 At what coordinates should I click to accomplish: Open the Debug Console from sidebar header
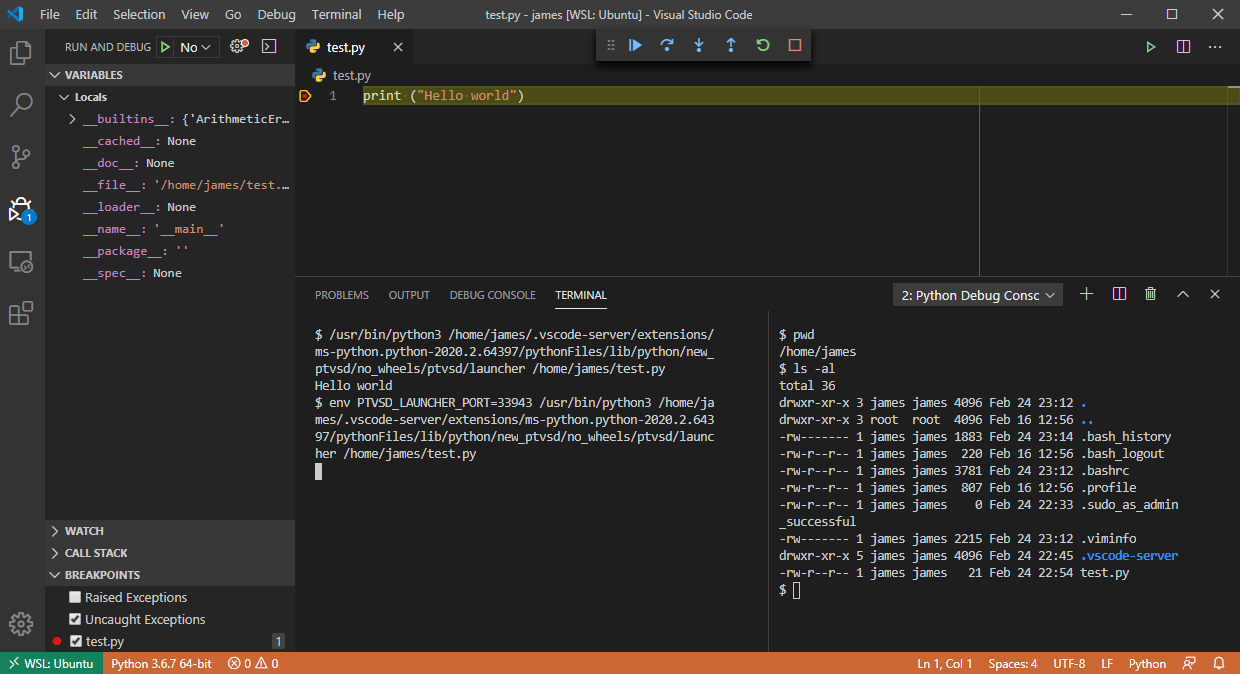tap(268, 46)
